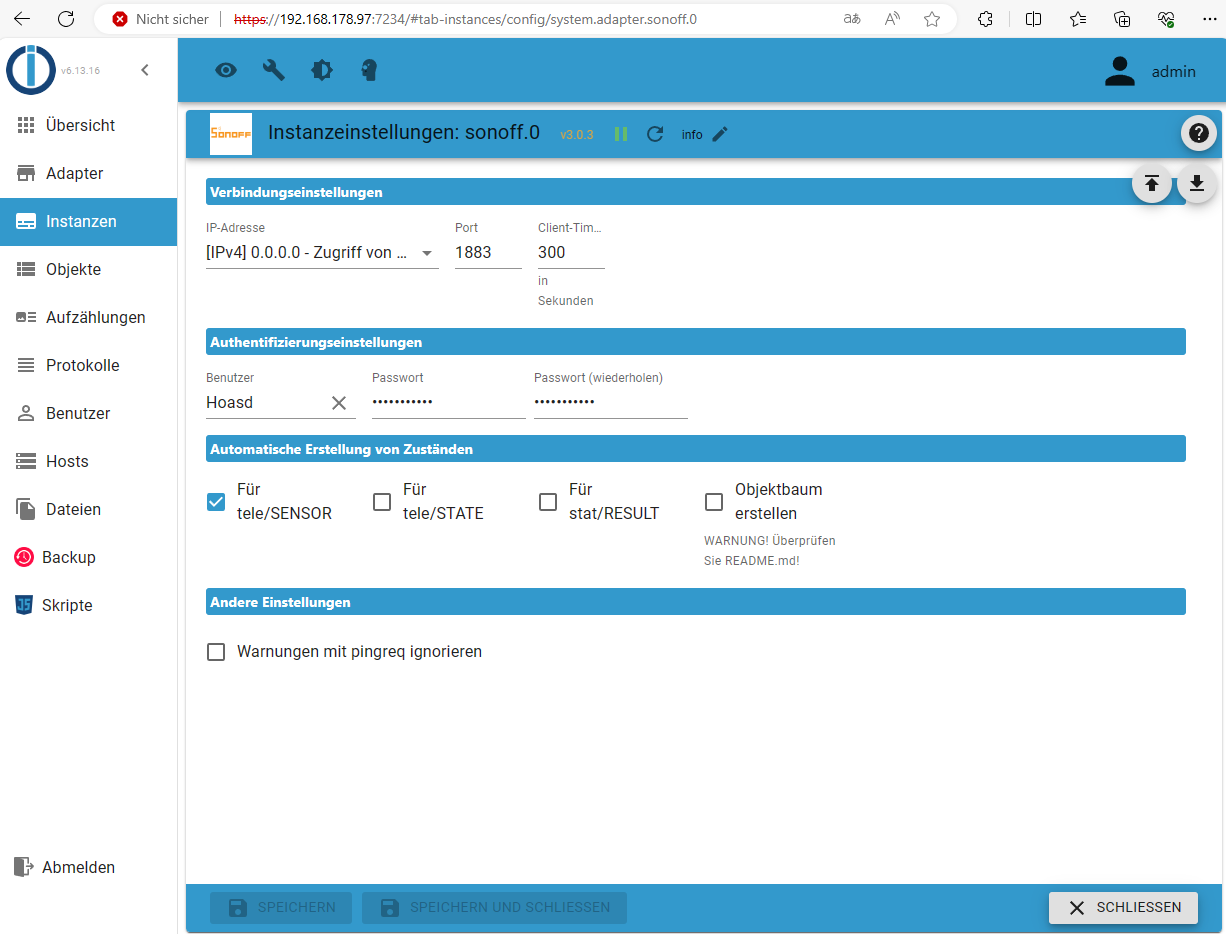The width and height of the screenshot is (1226, 934).
Task: Click the Passwort (wiederholen) field
Action: pyautogui.click(x=610, y=402)
